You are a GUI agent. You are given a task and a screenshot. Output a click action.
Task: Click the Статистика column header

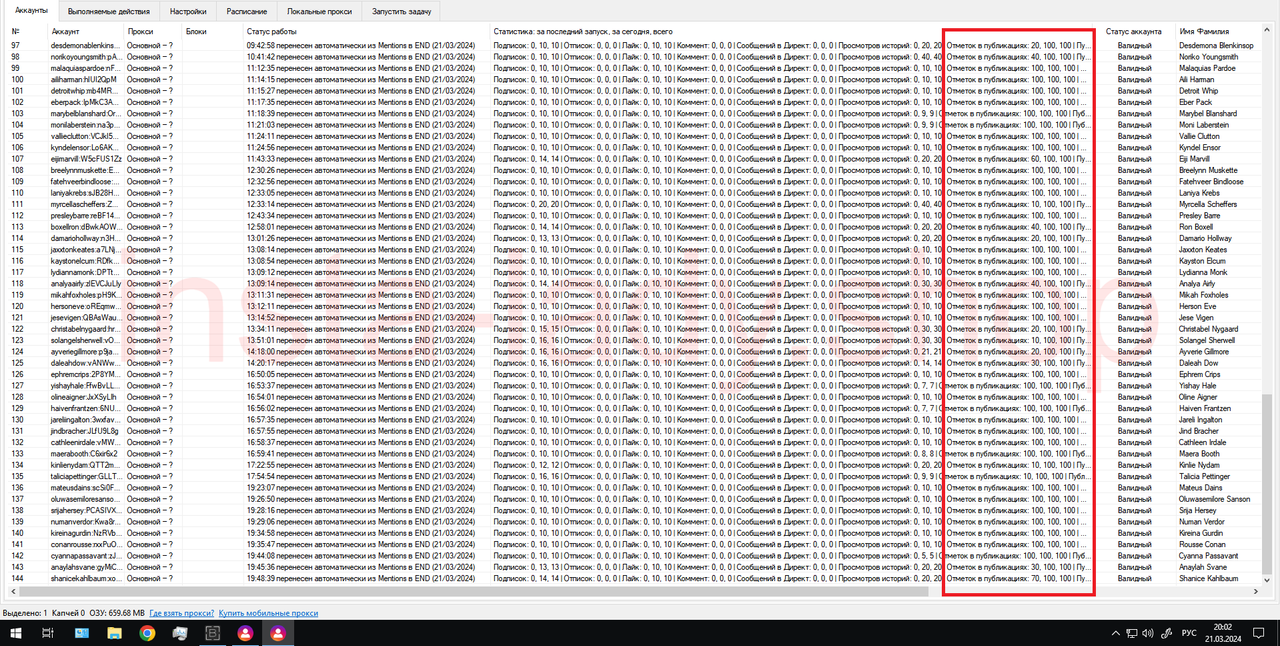coord(796,31)
